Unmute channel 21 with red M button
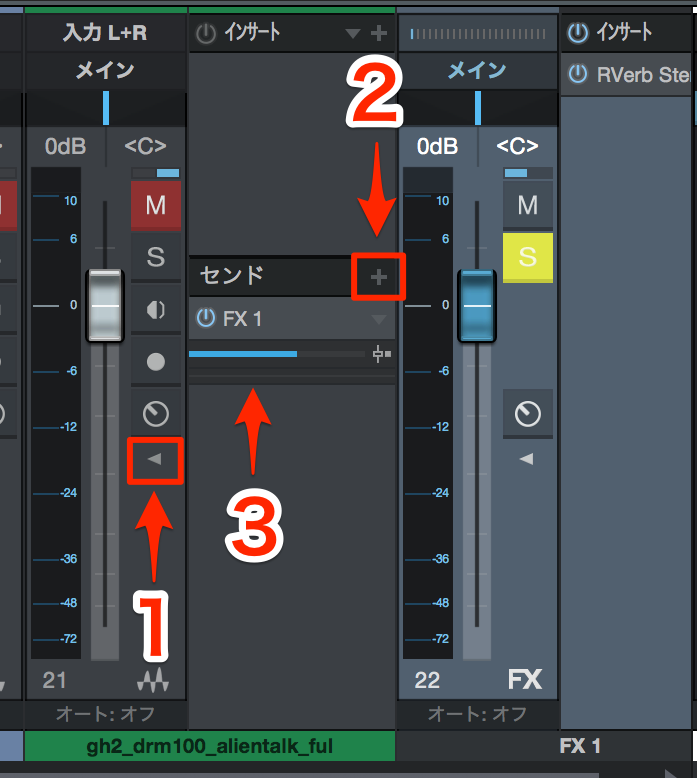The height and width of the screenshot is (778, 697). [x=156, y=205]
